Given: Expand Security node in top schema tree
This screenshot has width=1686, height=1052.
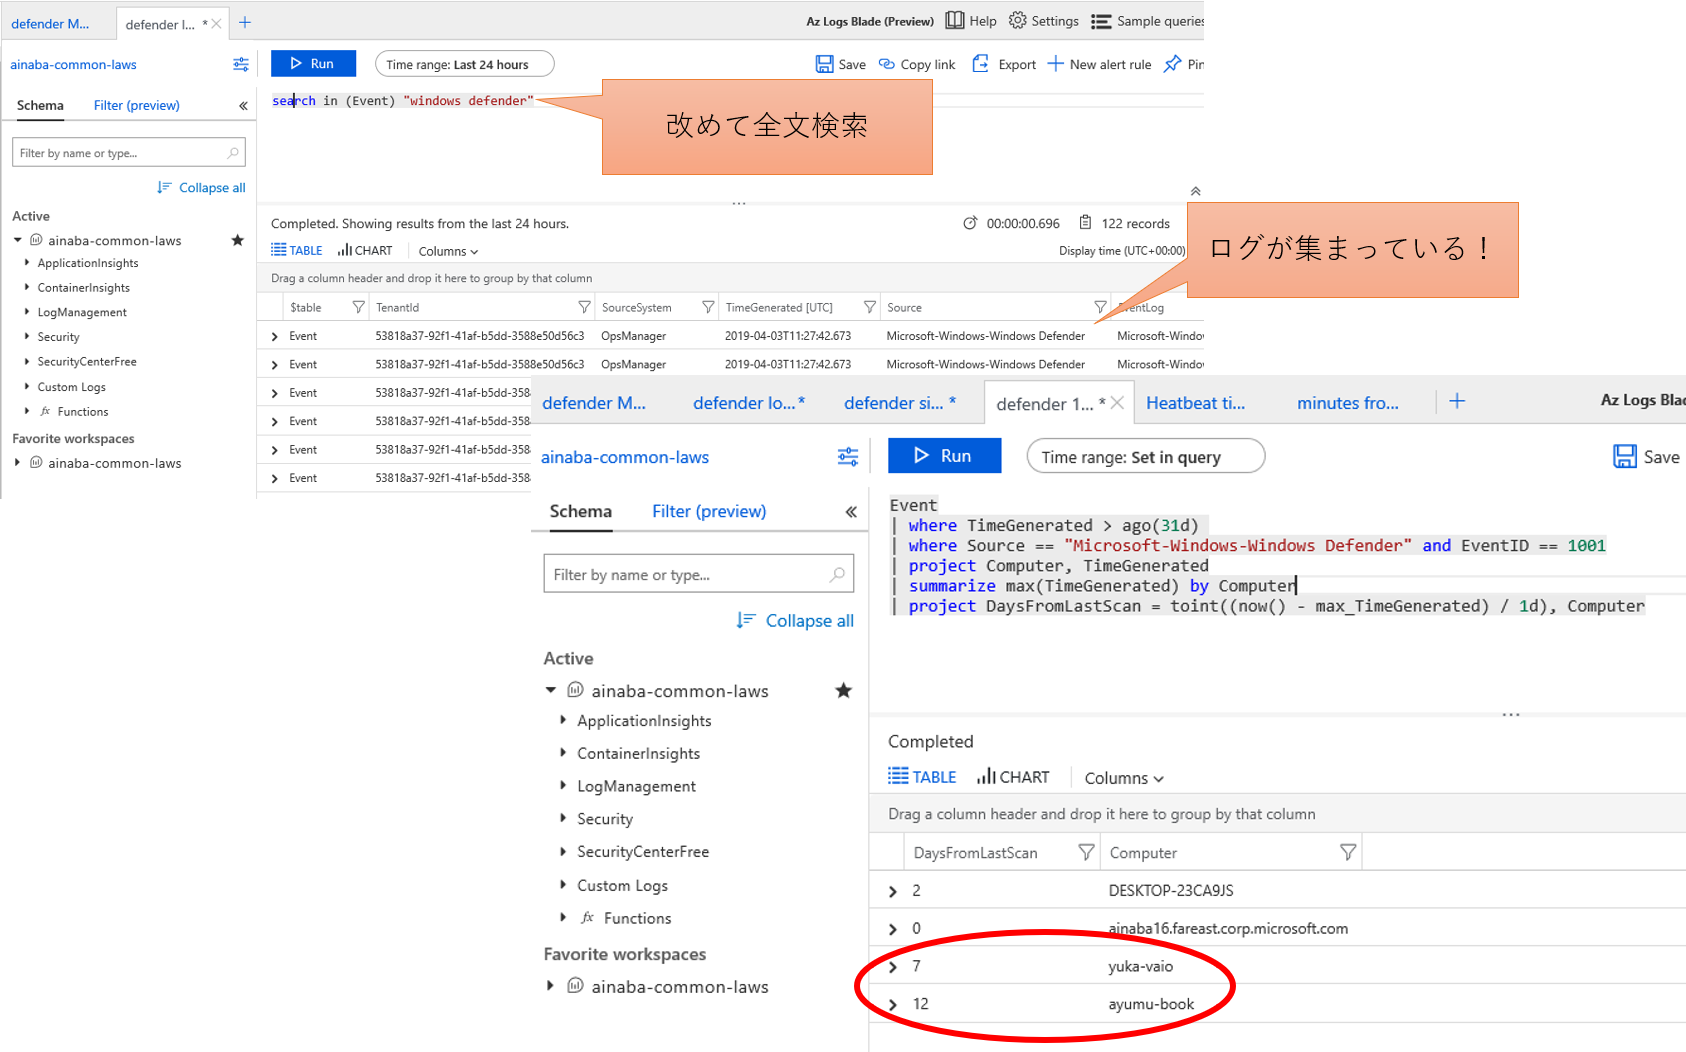Looking at the screenshot, I should click(x=27, y=336).
